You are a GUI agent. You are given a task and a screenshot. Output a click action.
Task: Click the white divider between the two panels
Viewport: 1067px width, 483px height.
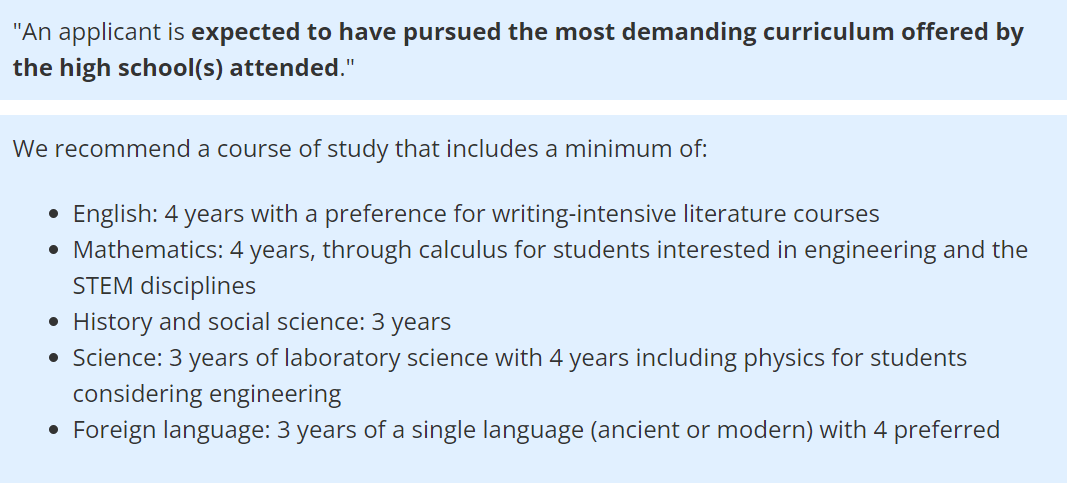click(x=533, y=107)
